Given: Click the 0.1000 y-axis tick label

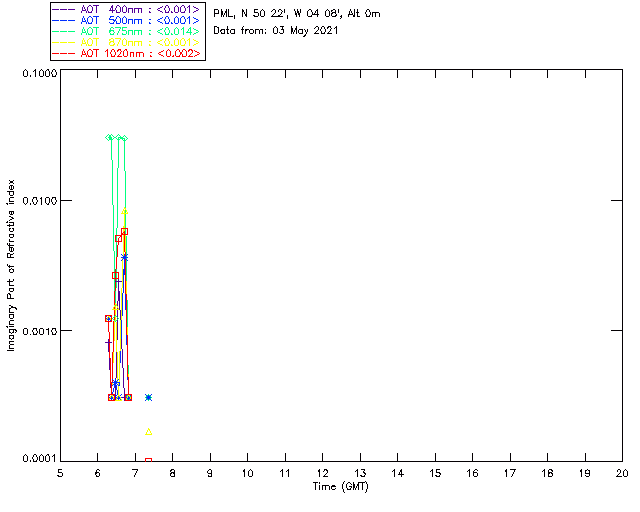Looking at the screenshot, I should click(x=38, y=74).
